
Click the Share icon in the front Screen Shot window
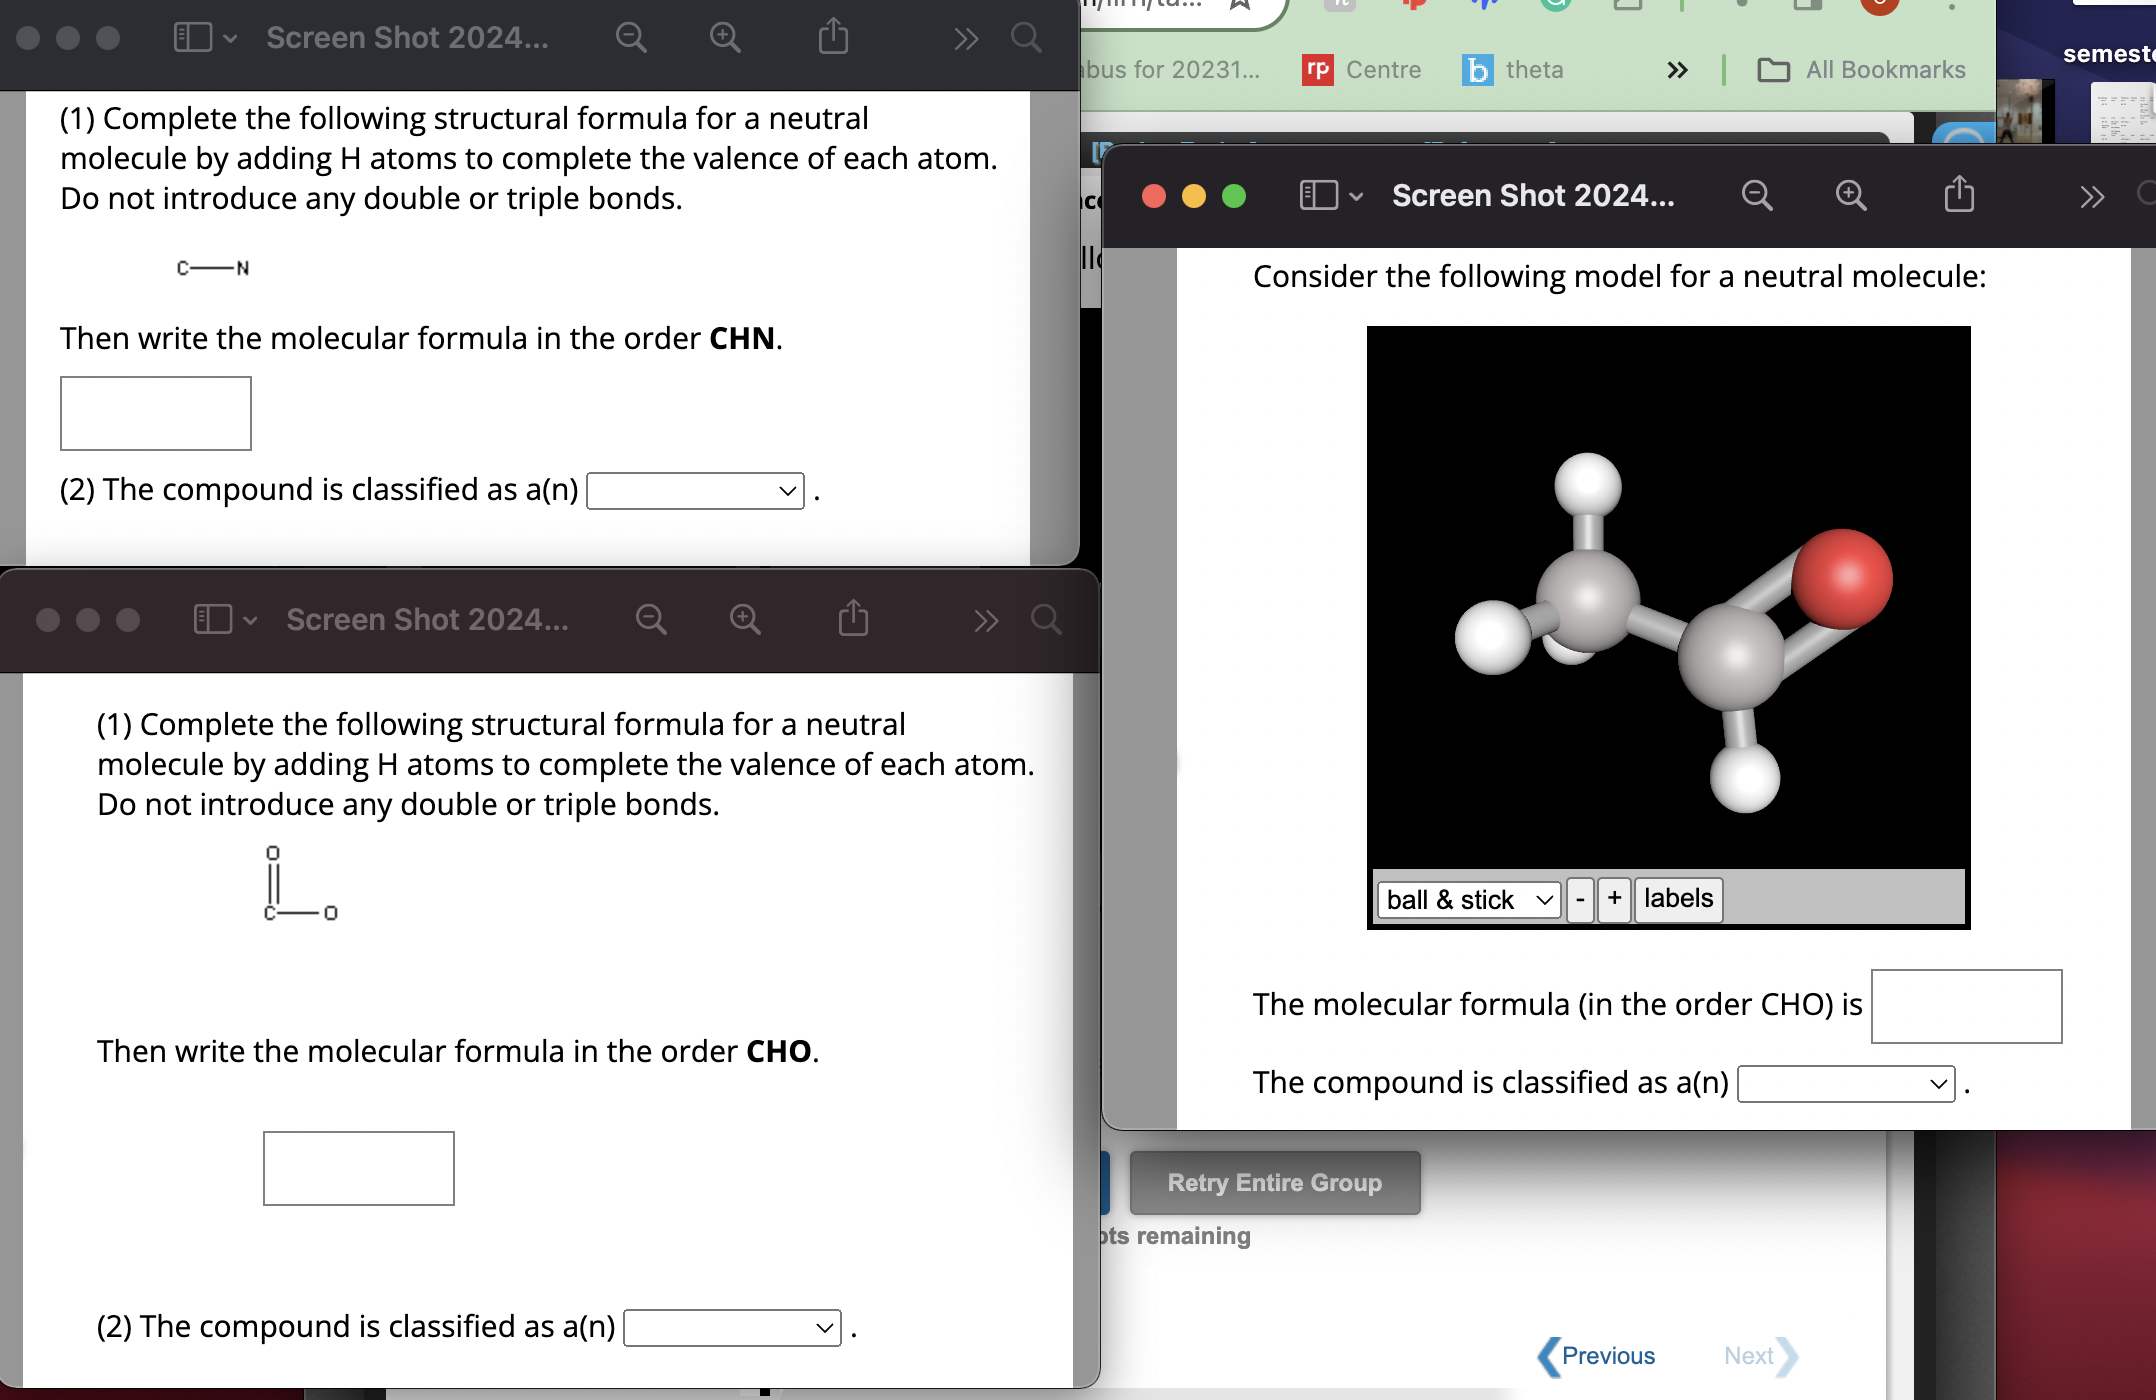click(851, 619)
